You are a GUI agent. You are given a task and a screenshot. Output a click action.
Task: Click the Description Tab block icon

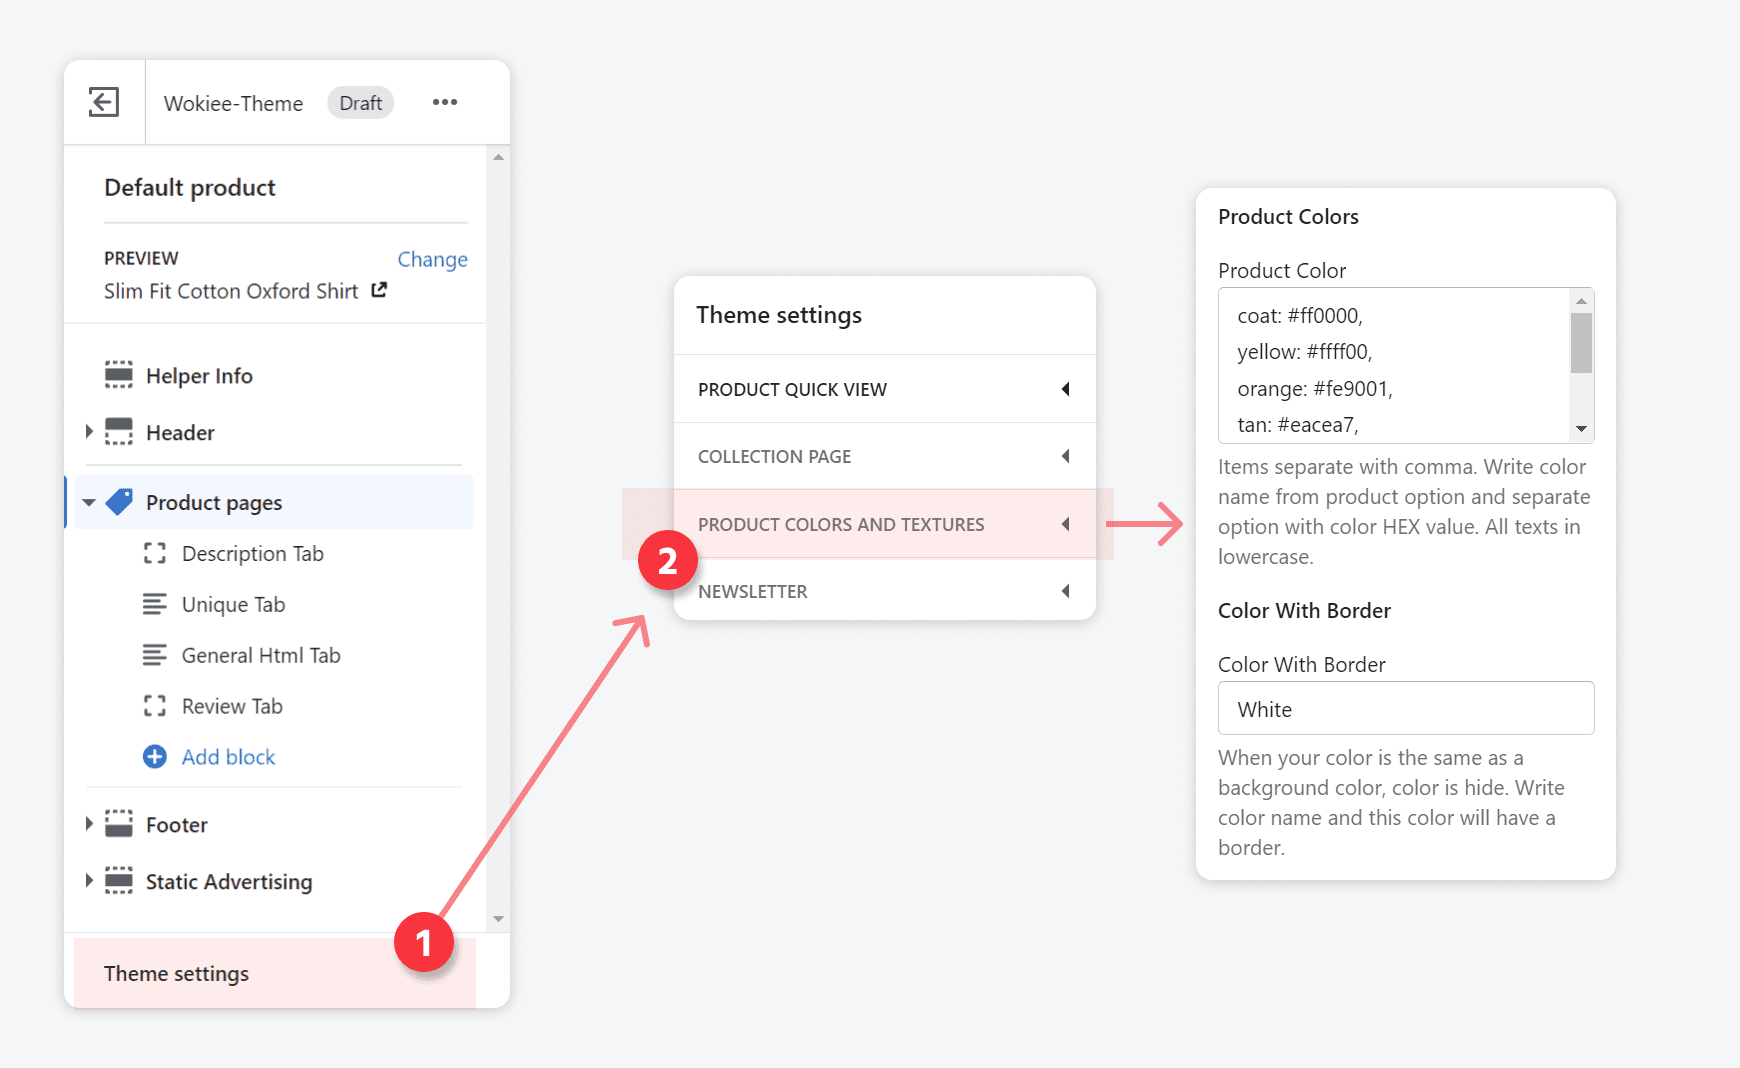click(x=154, y=553)
